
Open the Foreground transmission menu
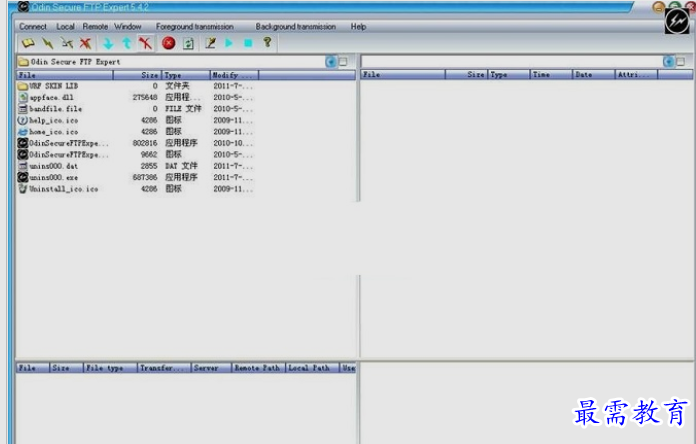194,27
